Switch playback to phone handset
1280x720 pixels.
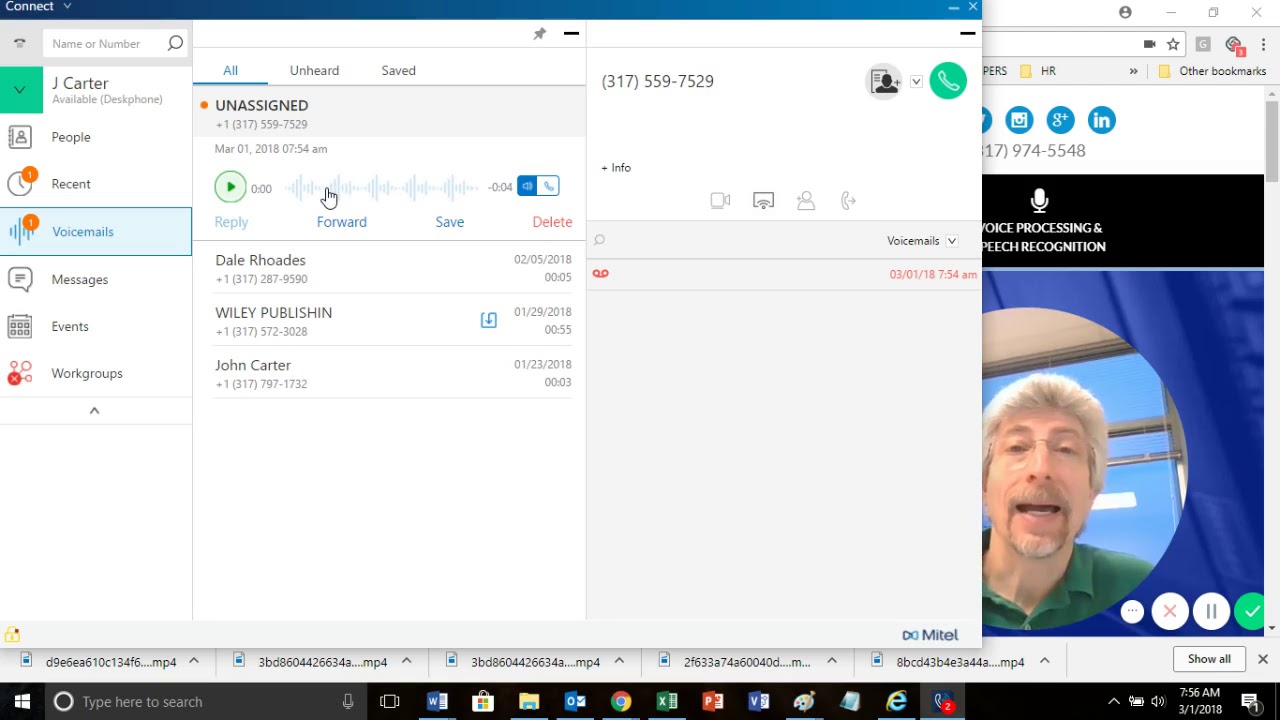(549, 186)
